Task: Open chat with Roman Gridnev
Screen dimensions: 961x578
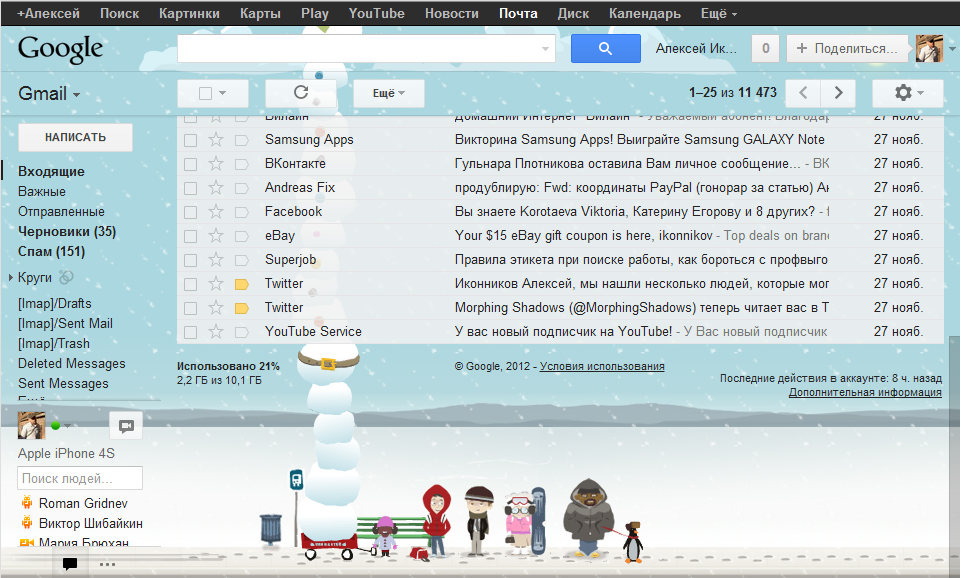Action: [x=83, y=504]
